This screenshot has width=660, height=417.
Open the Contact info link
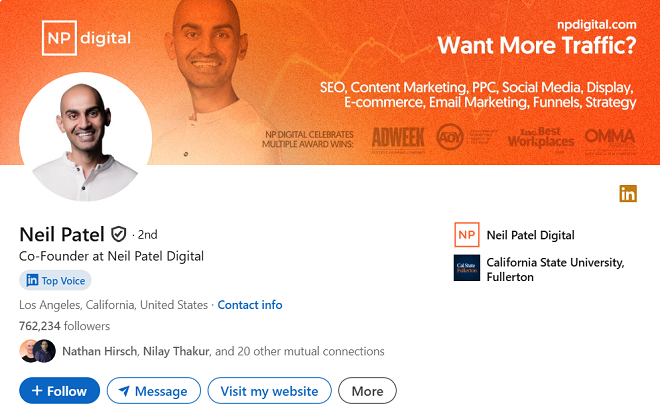click(250, 305)
